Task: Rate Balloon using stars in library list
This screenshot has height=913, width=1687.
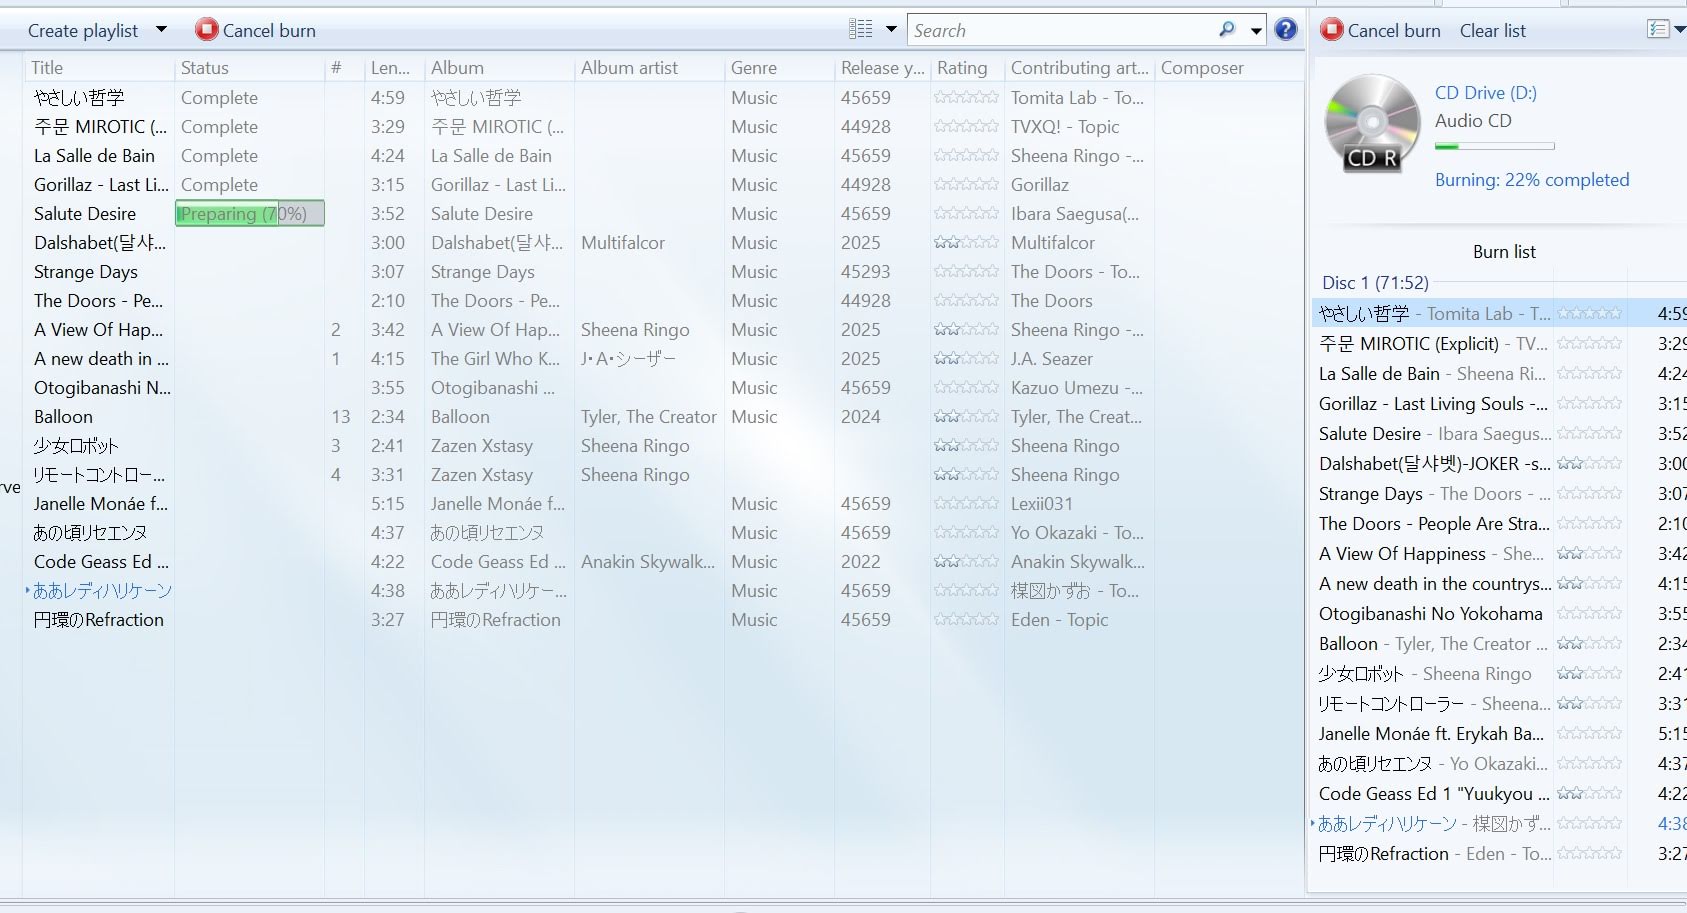Action: click(965, 417)
